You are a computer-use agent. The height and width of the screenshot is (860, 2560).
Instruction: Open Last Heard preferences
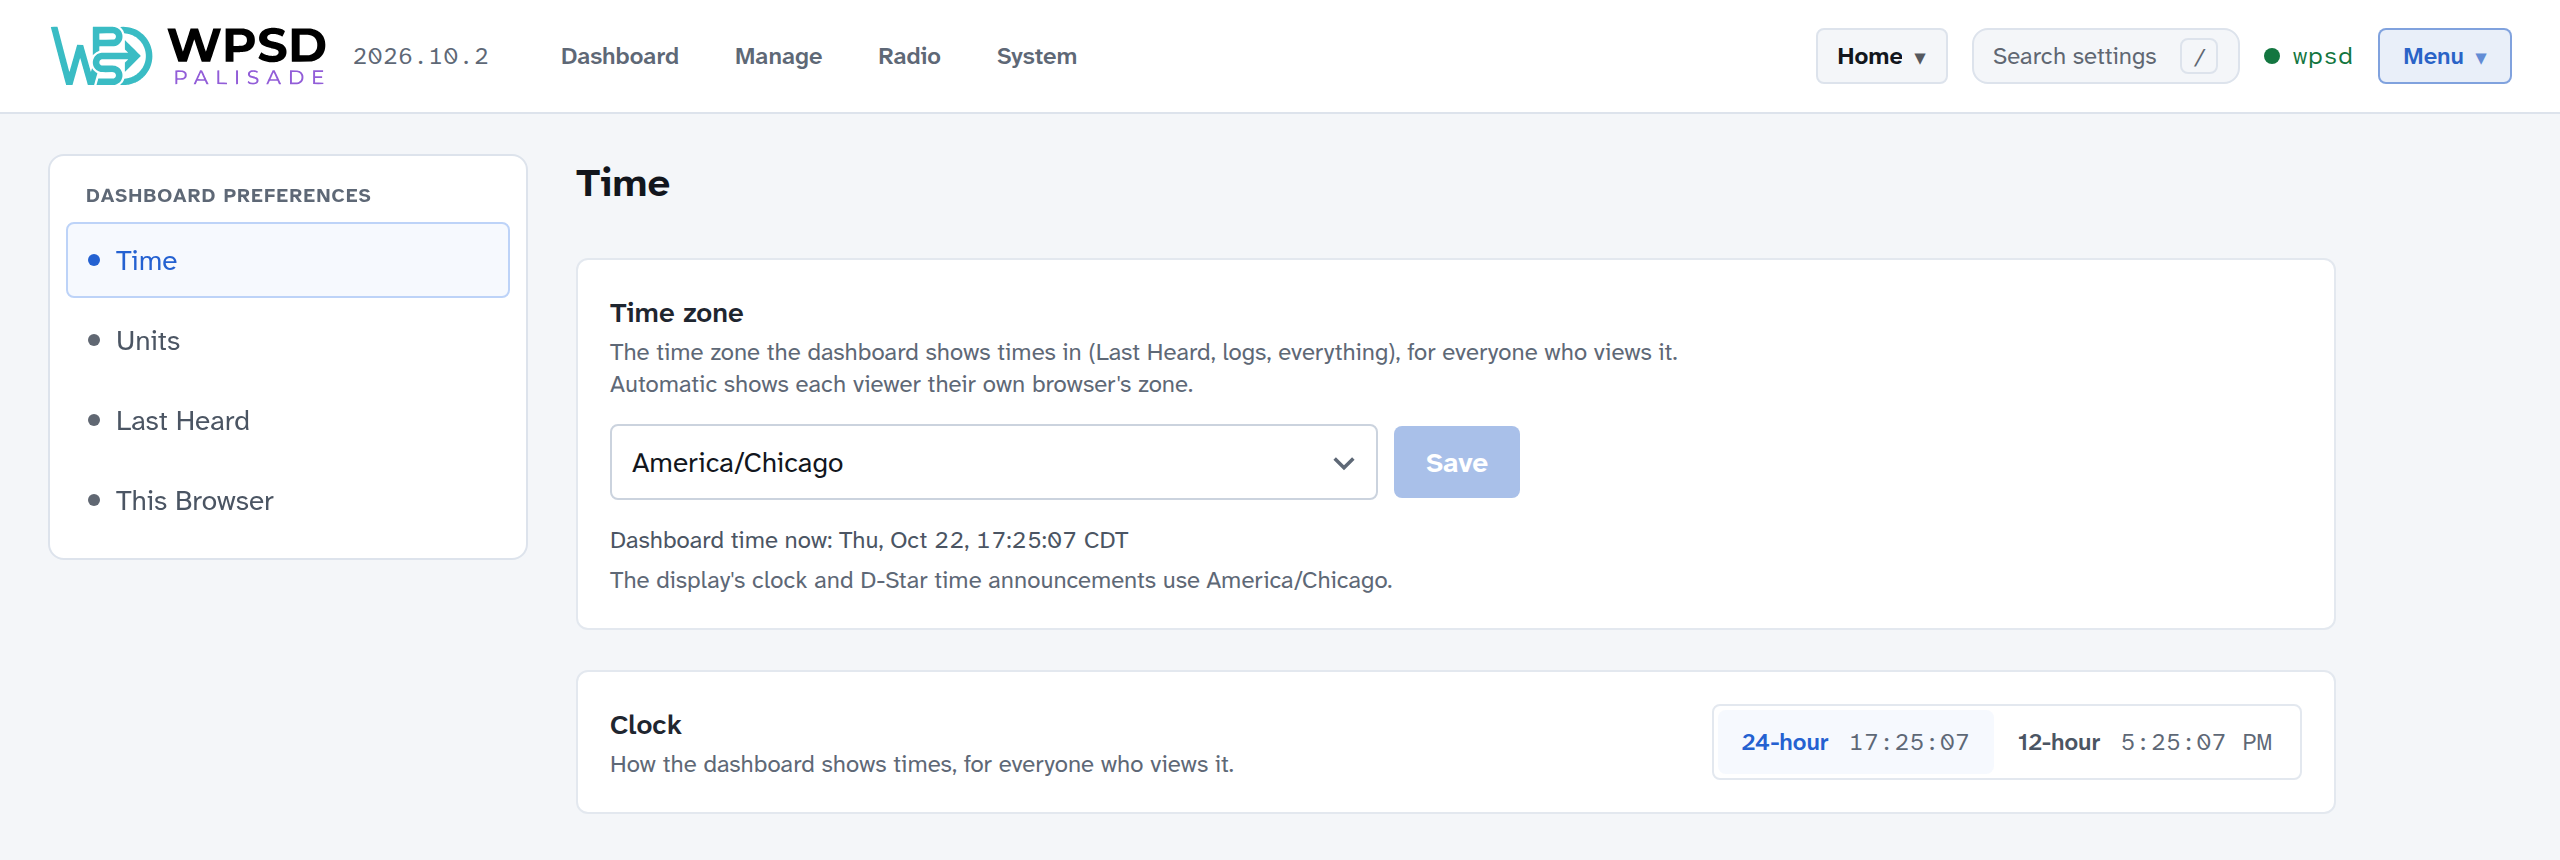(288, 420)
